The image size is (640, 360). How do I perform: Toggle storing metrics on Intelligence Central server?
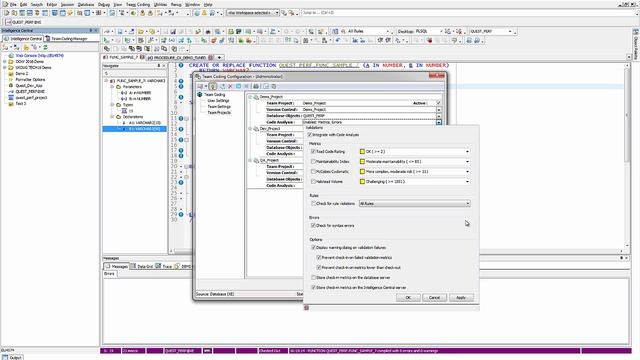(313, 288)
